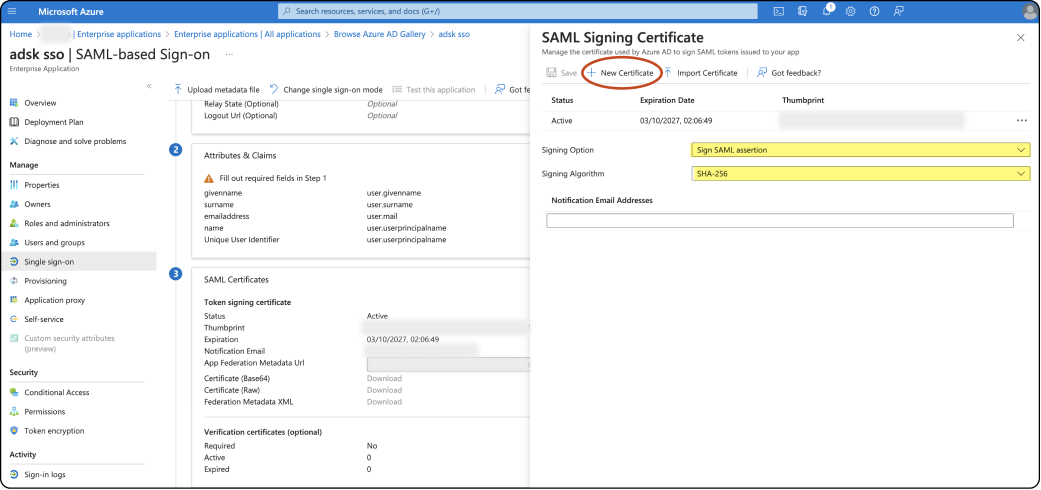
Task: Click the Deployment Plan book icon
Action: click(x=14, y=122)
